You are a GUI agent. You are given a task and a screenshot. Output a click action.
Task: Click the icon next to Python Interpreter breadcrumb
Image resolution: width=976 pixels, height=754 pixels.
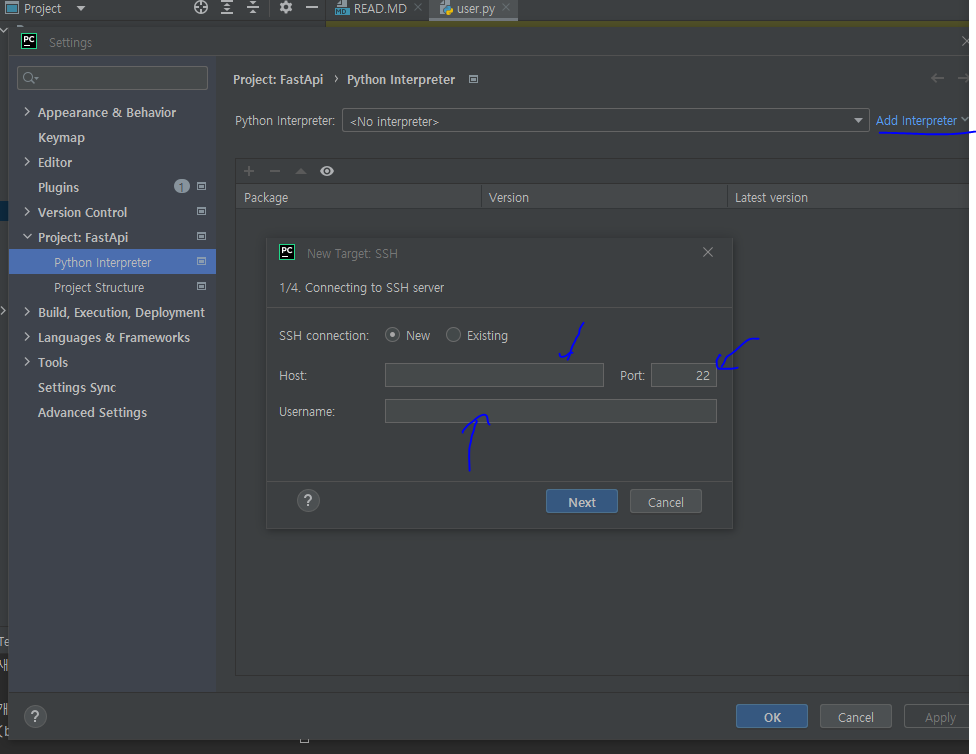point(474,79)
